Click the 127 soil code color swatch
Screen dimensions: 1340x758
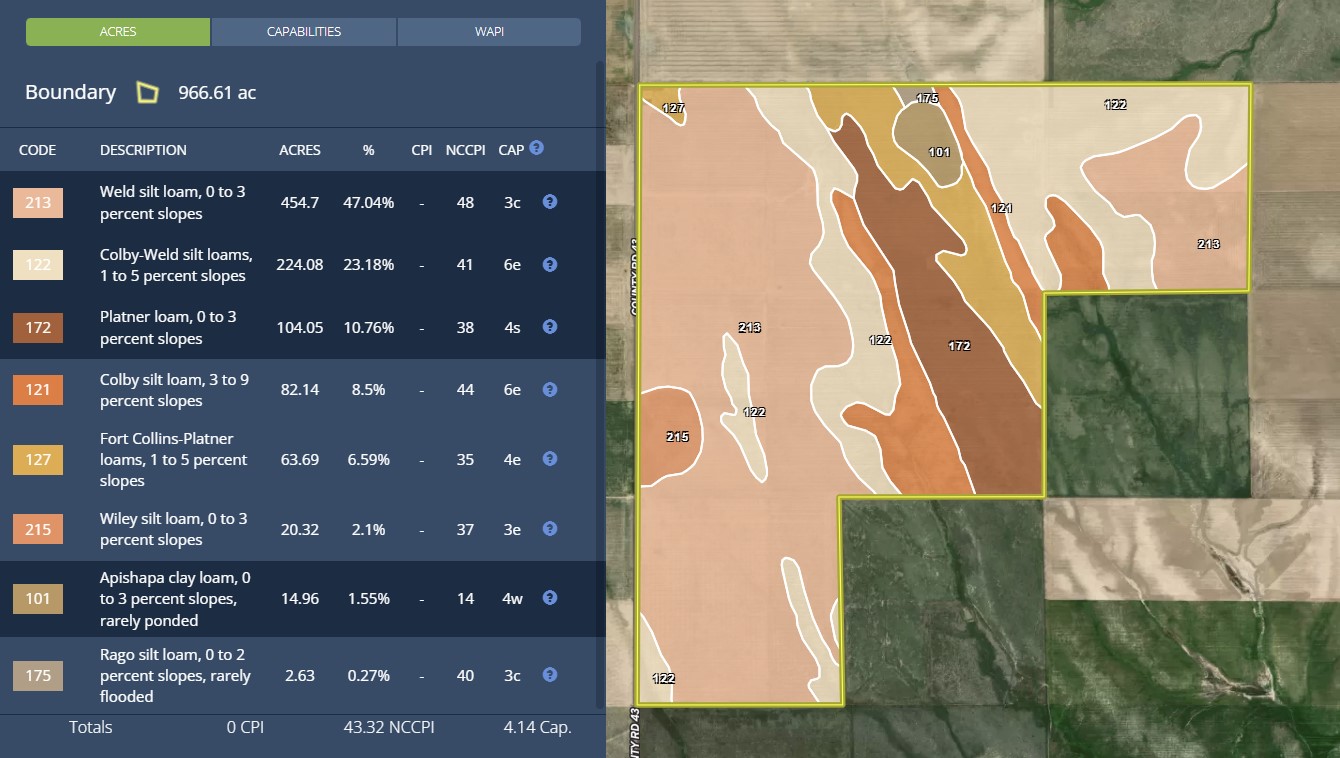point(38,460)
